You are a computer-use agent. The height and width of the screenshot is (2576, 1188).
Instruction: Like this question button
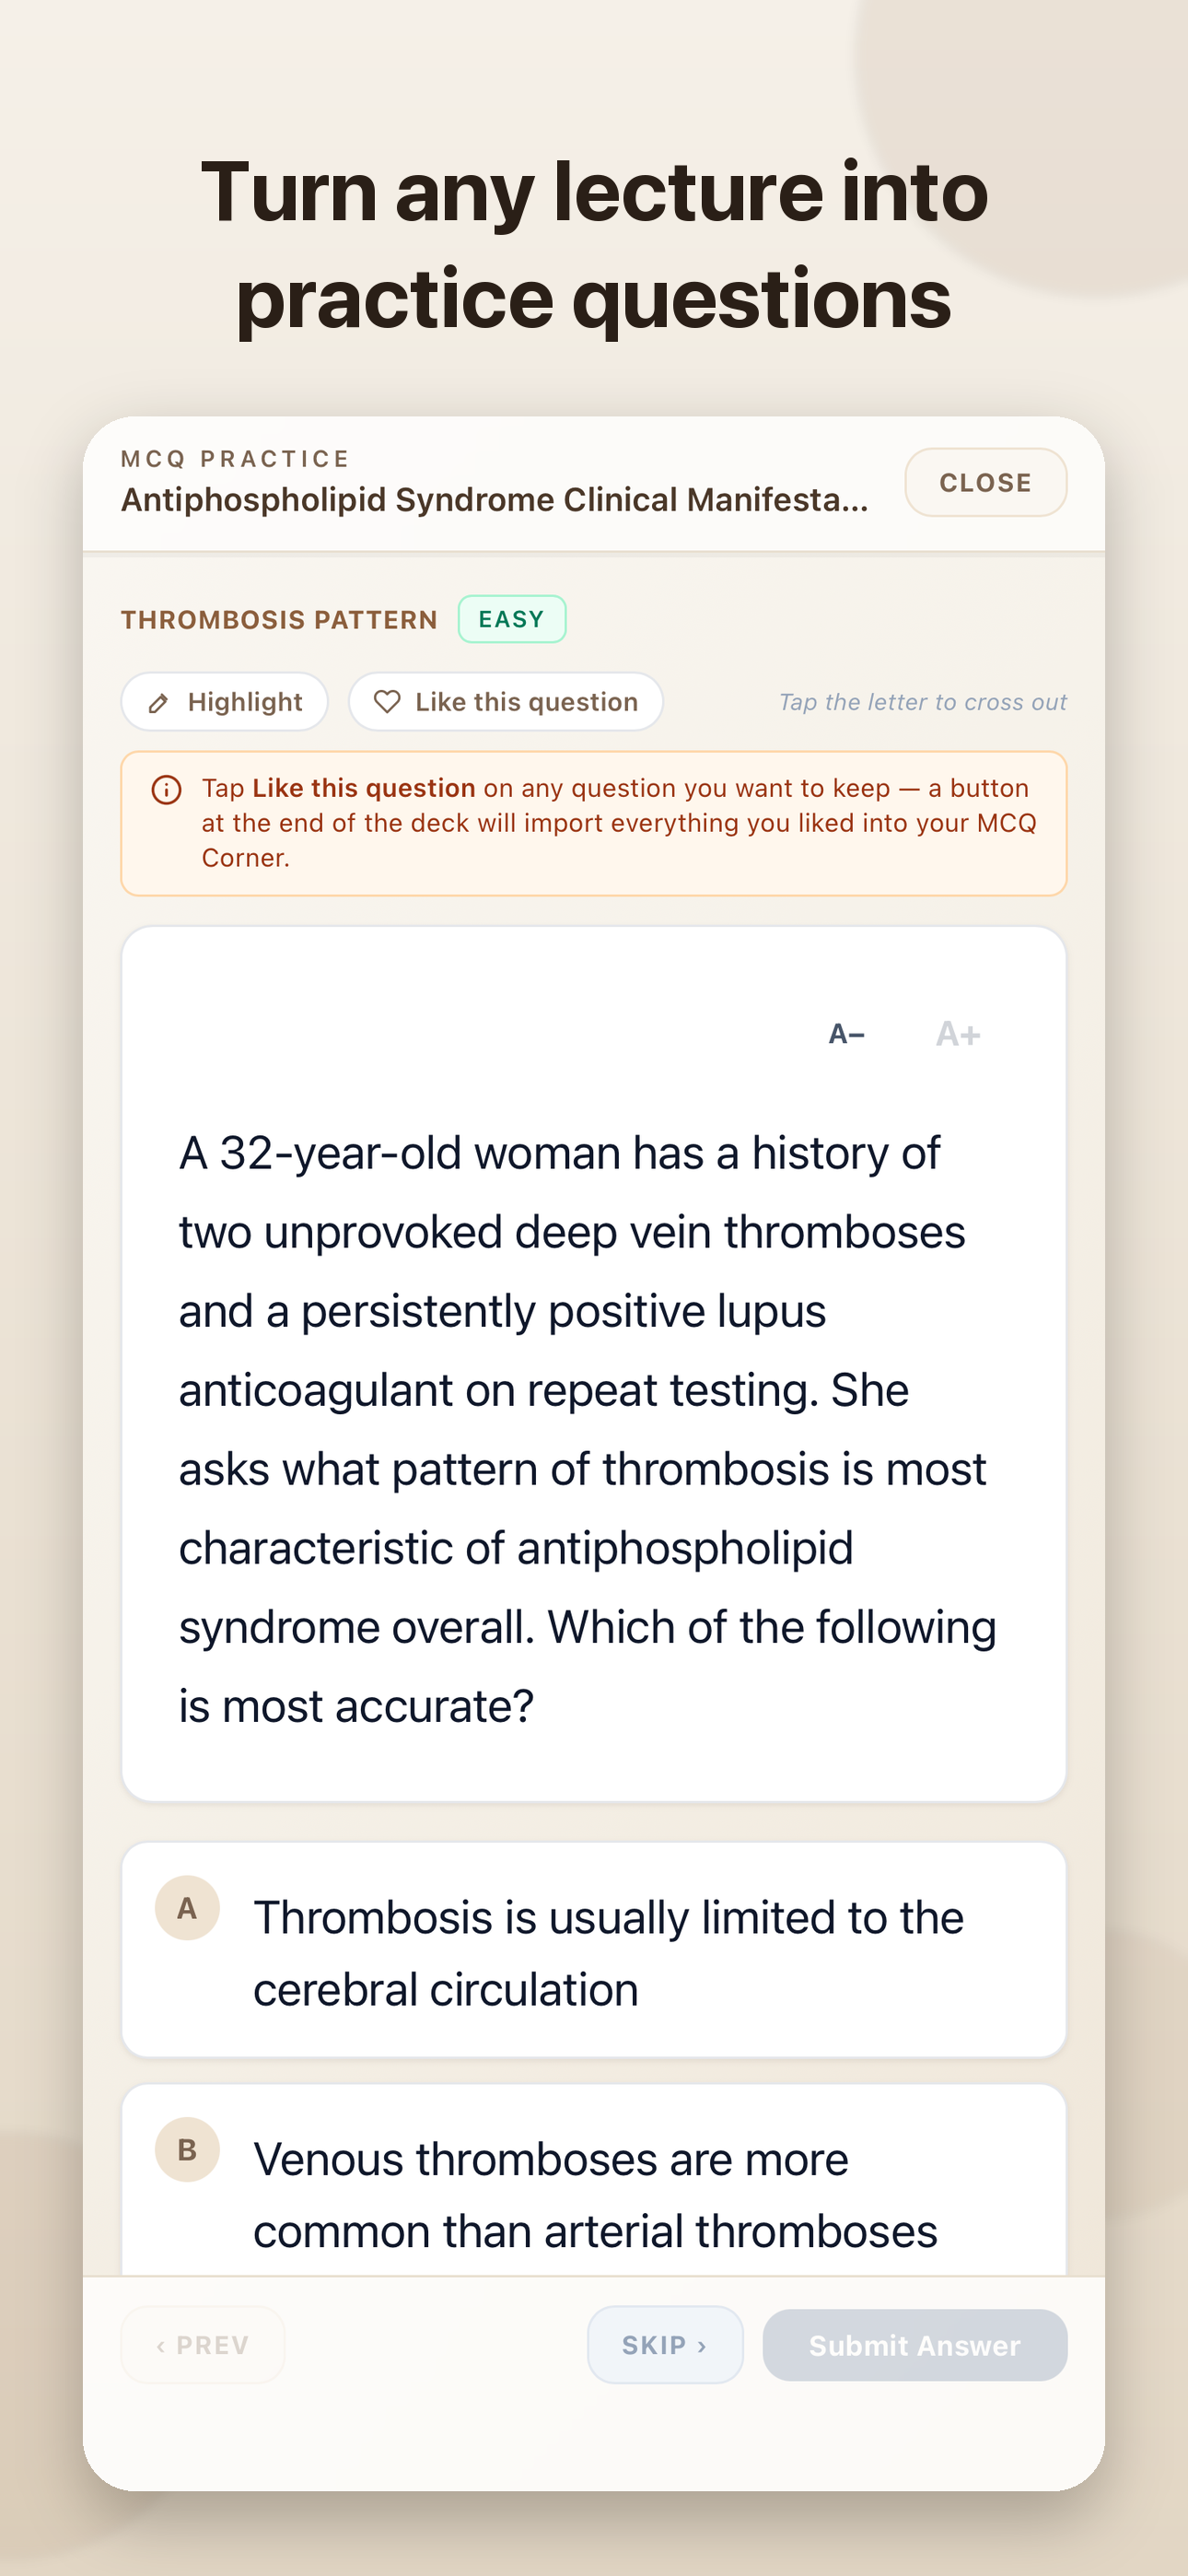click(506, 702)
